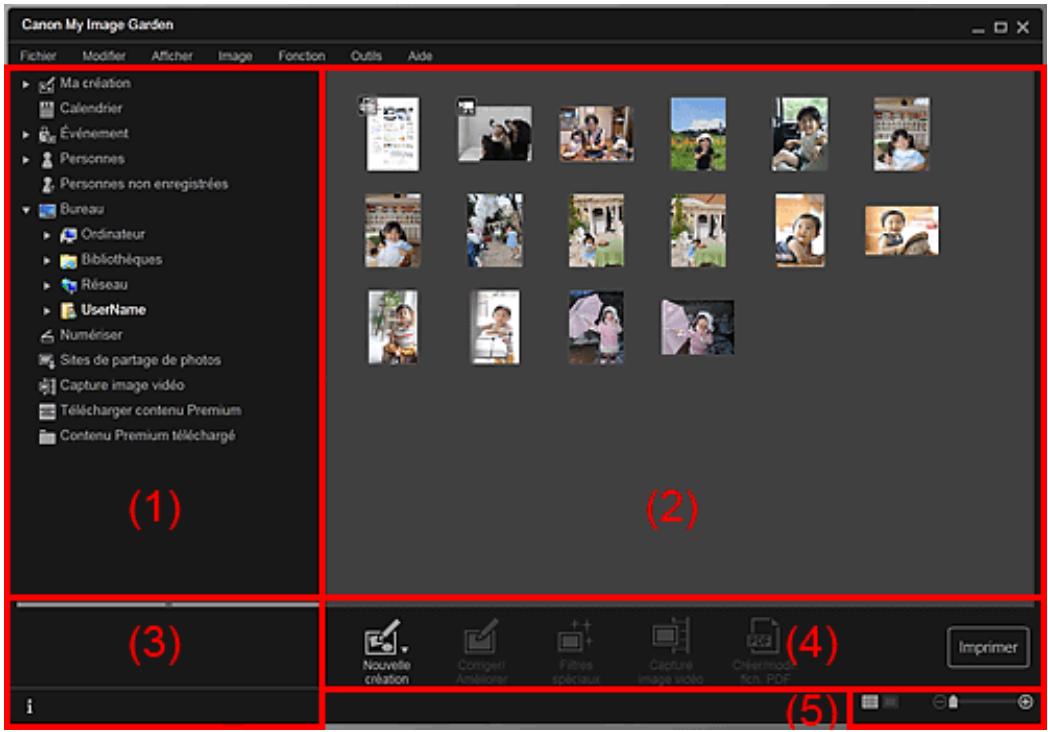Click the UserName folder icon
The height and width of the screenshot is (732, 1048).
pyautogui.click(x=68, y=311)
